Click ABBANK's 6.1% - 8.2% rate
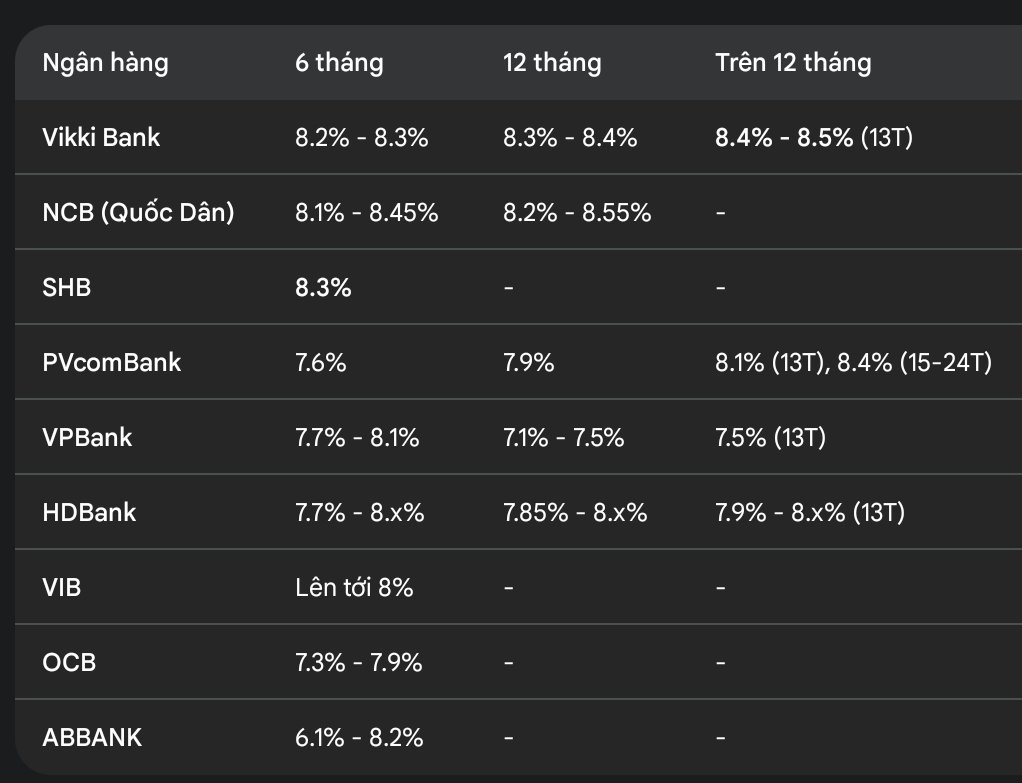The width and height of the screenshot is (1022, 783). [359, 737]
